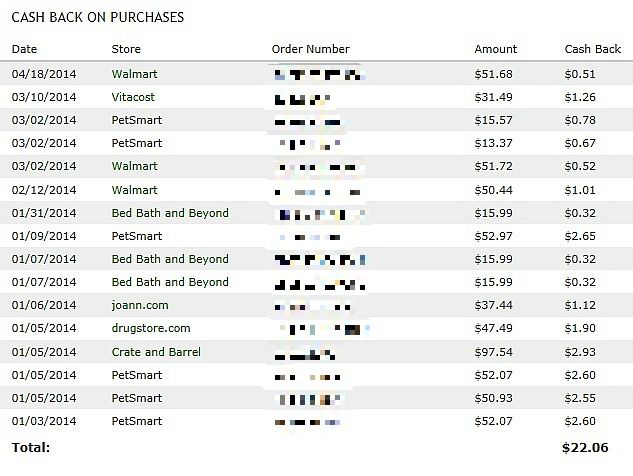
Task: Visit the joann.com store link
Action: click(x=140, y=305)
